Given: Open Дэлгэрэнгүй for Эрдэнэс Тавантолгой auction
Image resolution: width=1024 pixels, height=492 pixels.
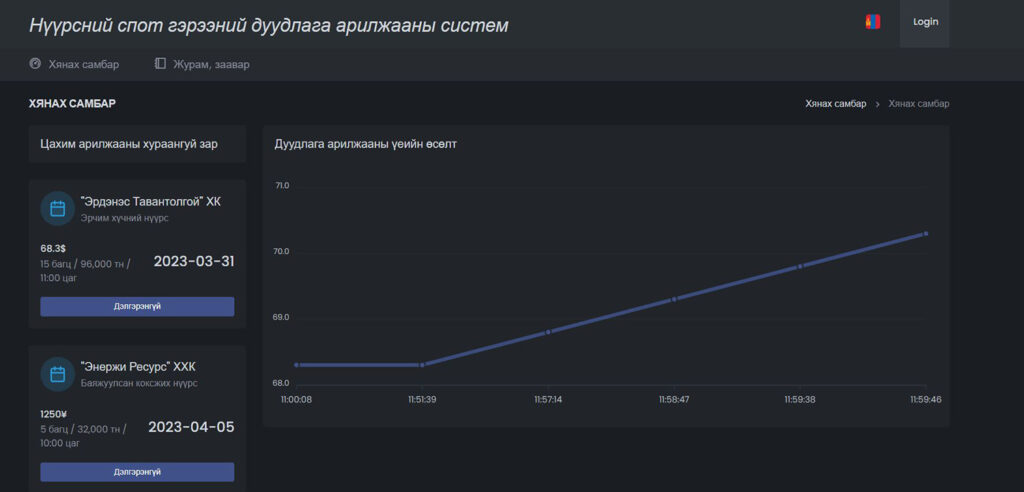Looking at the screenshot, I should pos(137,306).
